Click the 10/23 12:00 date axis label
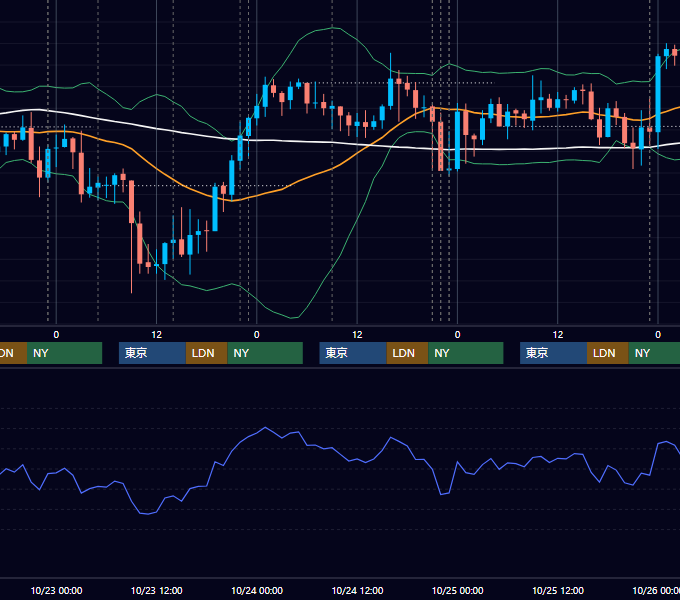This screenshot has width=680, height=600. (157, 590)
